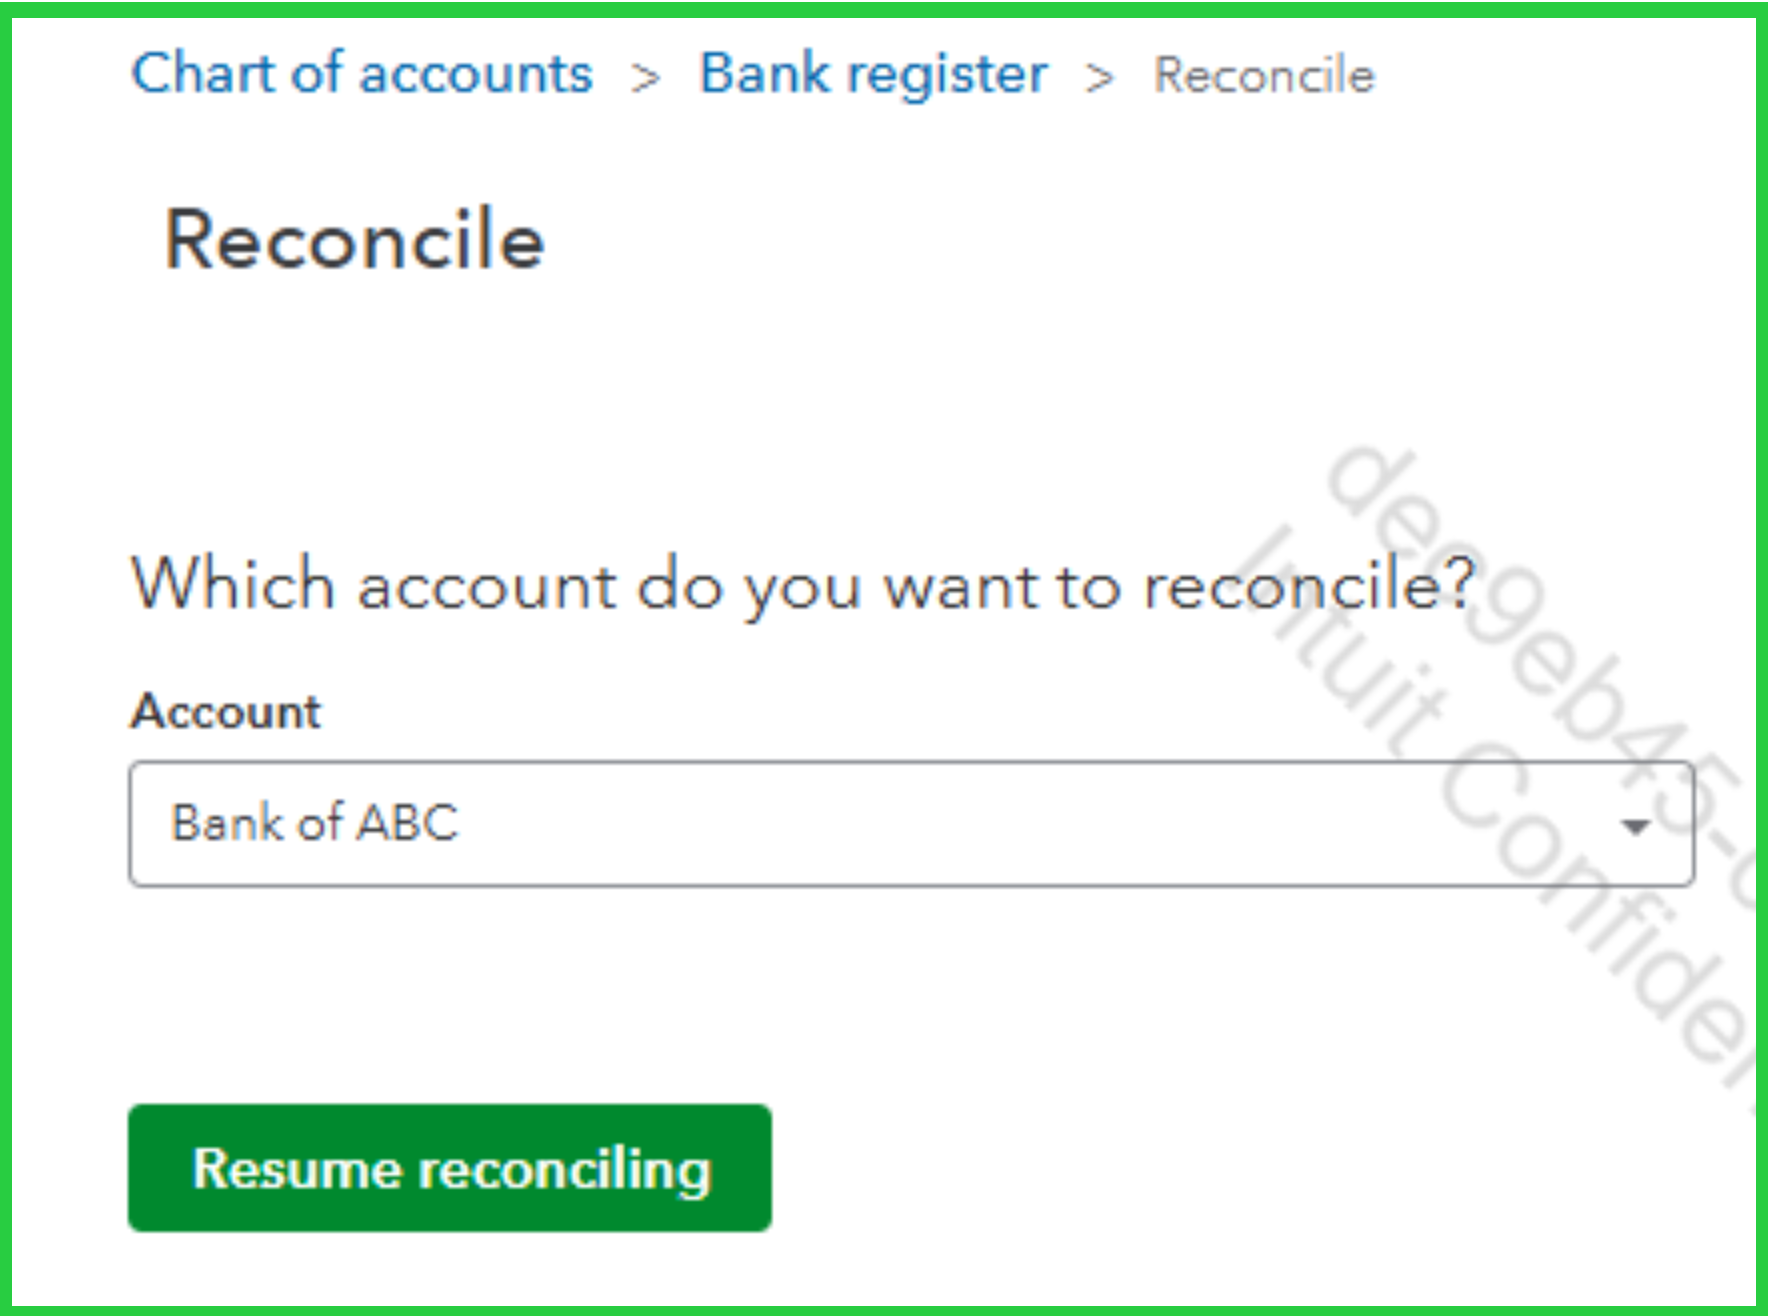This screenshot has height=1316, width=1768.
Task: Navigate to Chart of accounts
Action: pos(362,74)
